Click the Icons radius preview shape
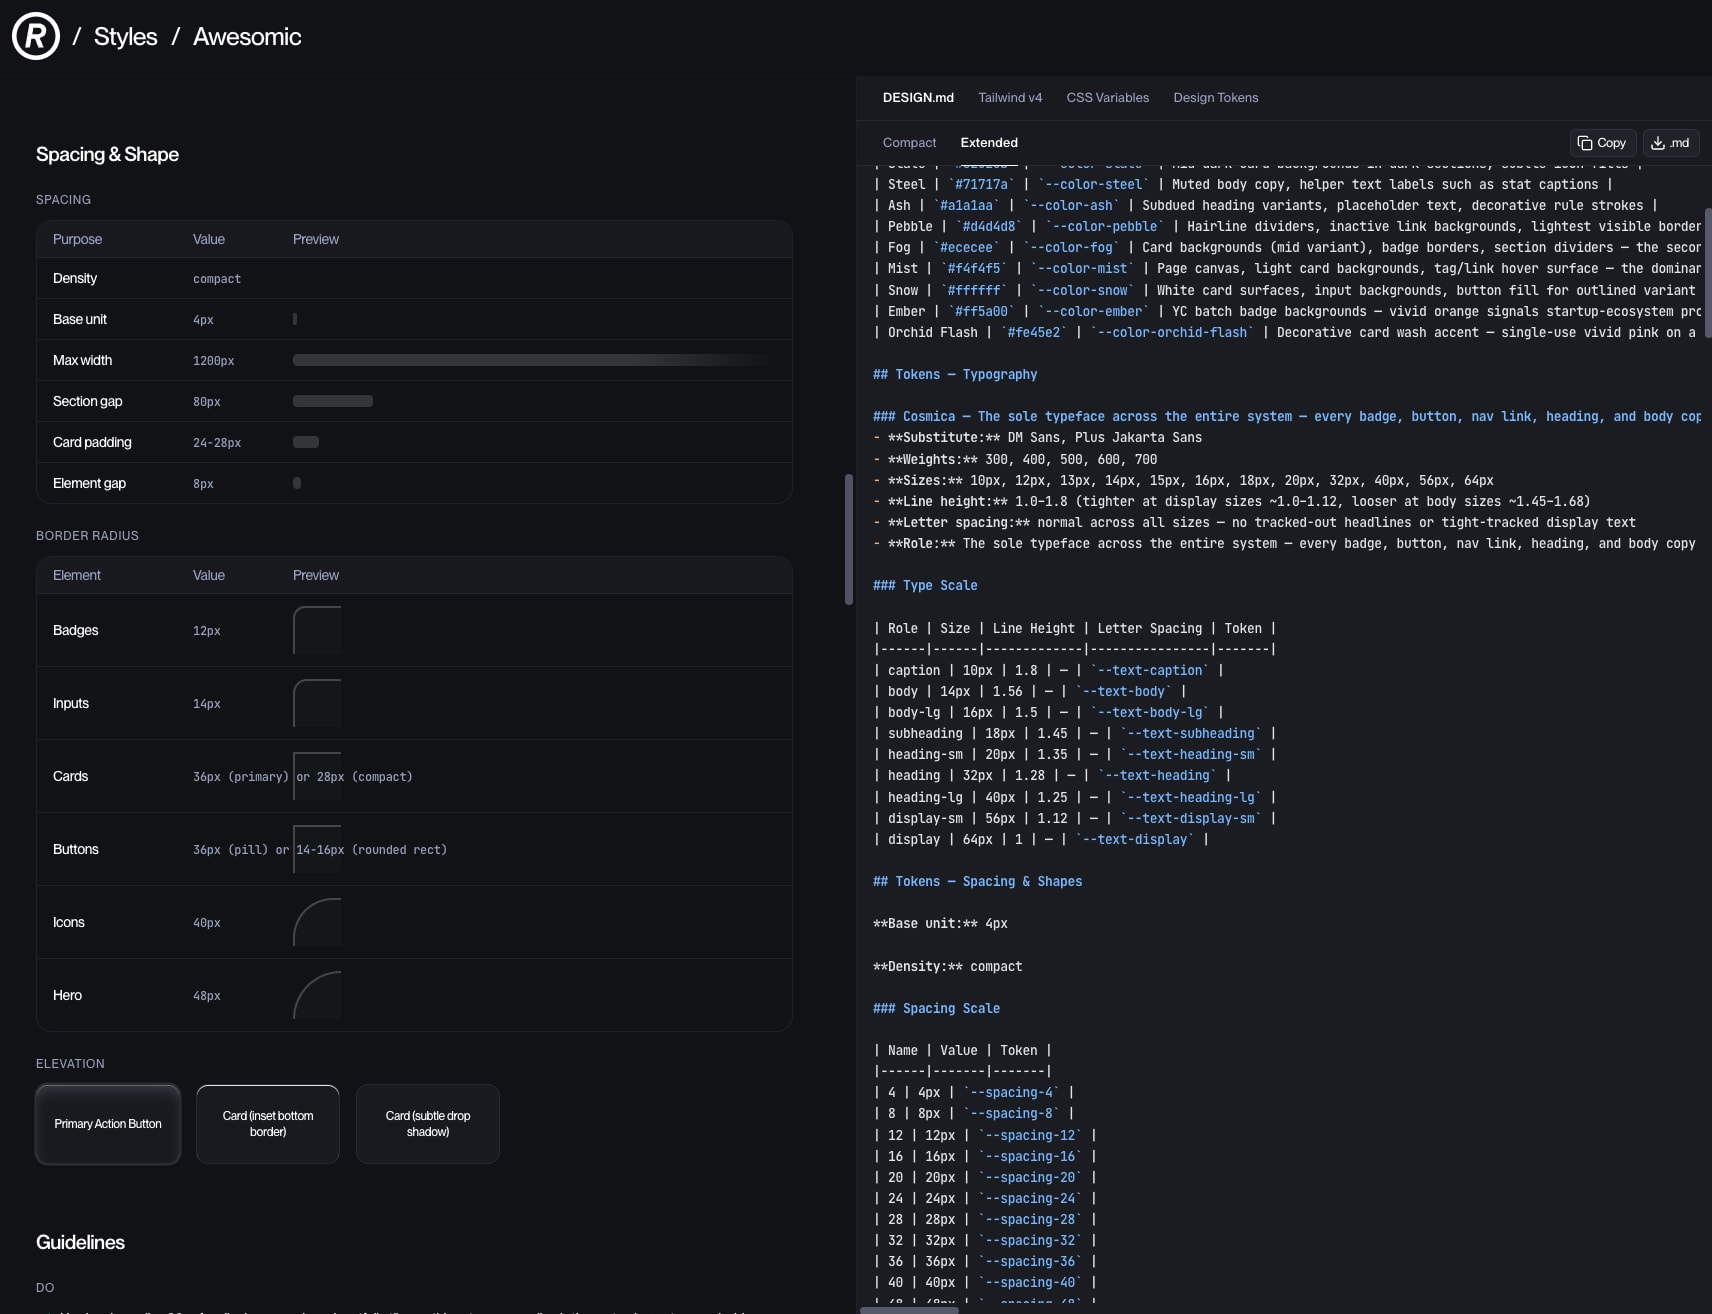Image resolution: width=1712 pixels, height=1314 pixels. pos(317,922)
